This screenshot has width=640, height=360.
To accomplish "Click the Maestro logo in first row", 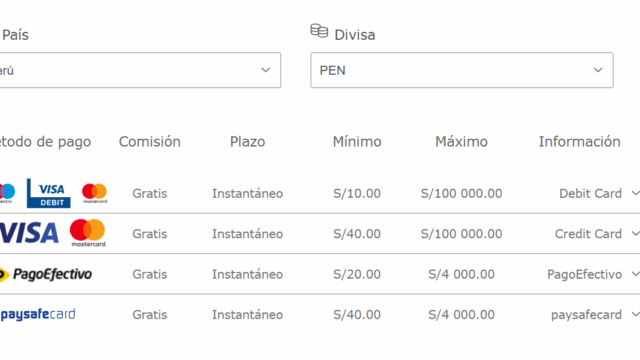I will pos(7,193).
